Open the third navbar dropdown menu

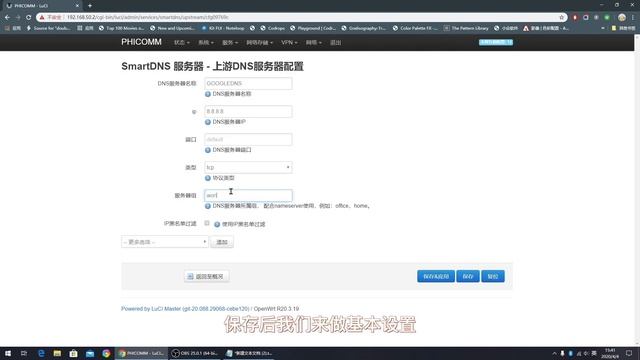(x=230, y=42)
